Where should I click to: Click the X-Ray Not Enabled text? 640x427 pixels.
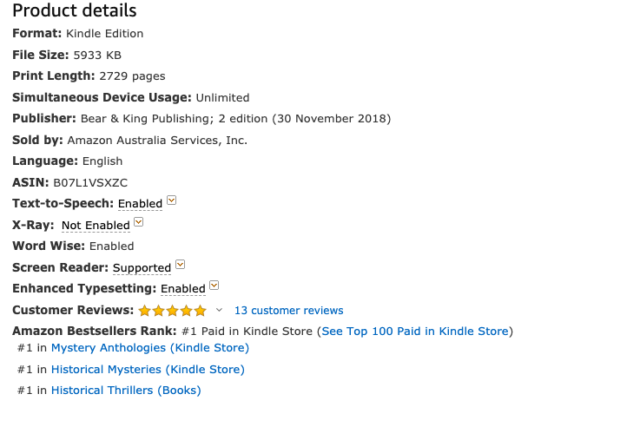(x=95, y=225)
